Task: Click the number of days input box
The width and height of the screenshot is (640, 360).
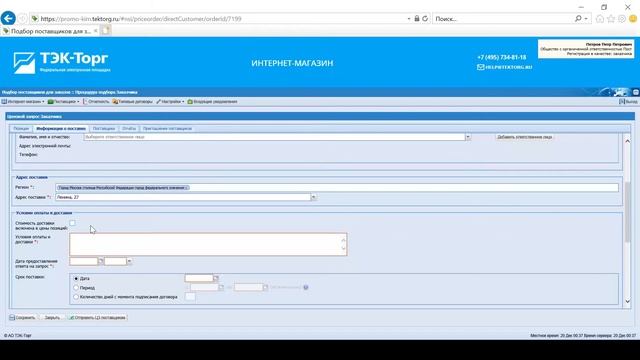Action: tap(190, 297)
